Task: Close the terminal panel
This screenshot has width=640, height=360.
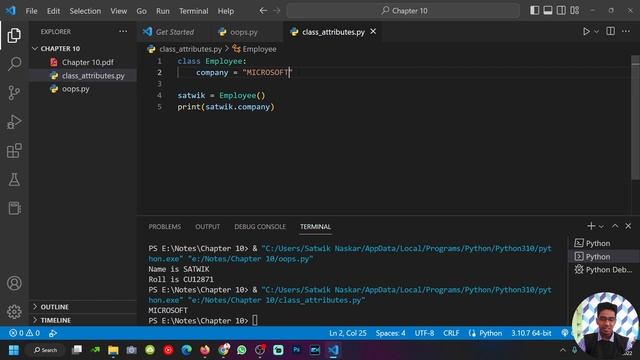Action: [628, 226]
